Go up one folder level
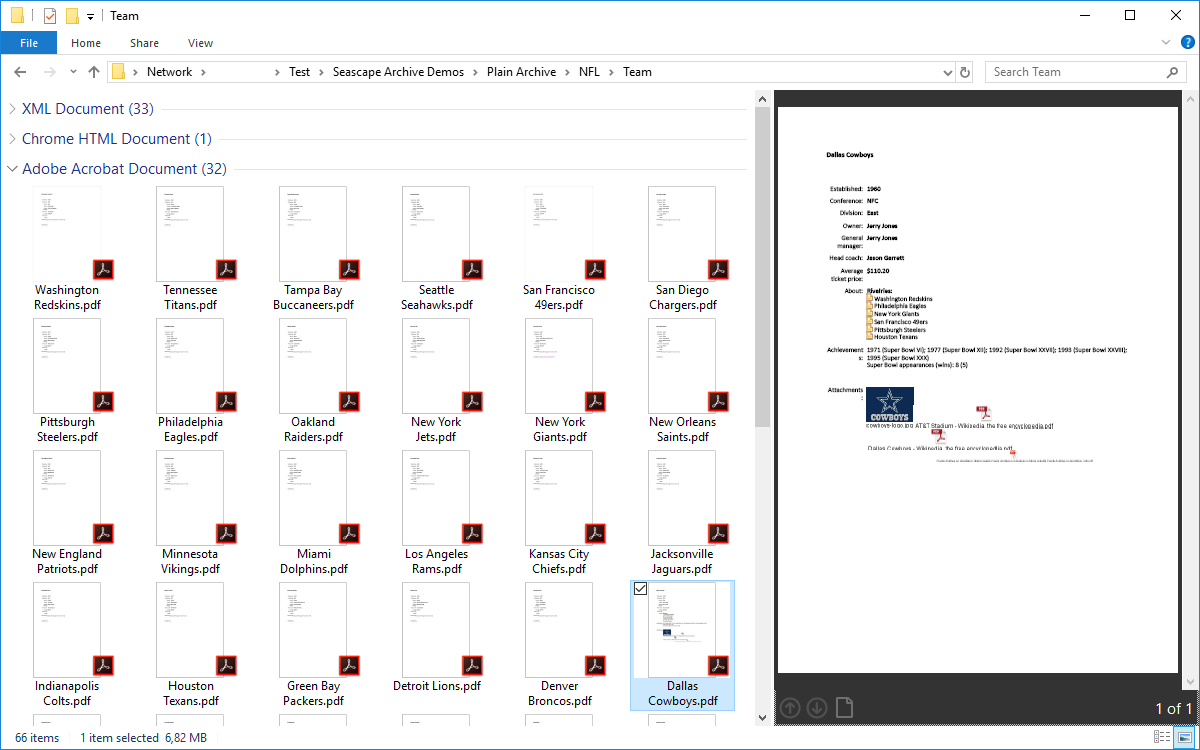The width and height of the screenshot is (1200, 750). click(94, 72)
